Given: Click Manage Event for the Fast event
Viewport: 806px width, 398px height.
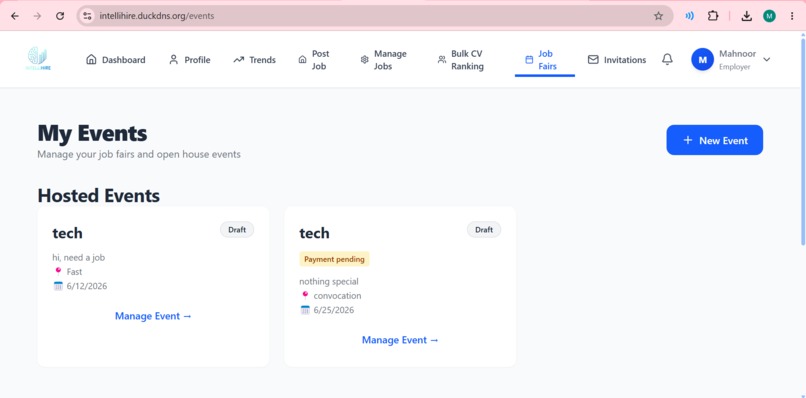Looking at the screenshot, I should point(153,316).
